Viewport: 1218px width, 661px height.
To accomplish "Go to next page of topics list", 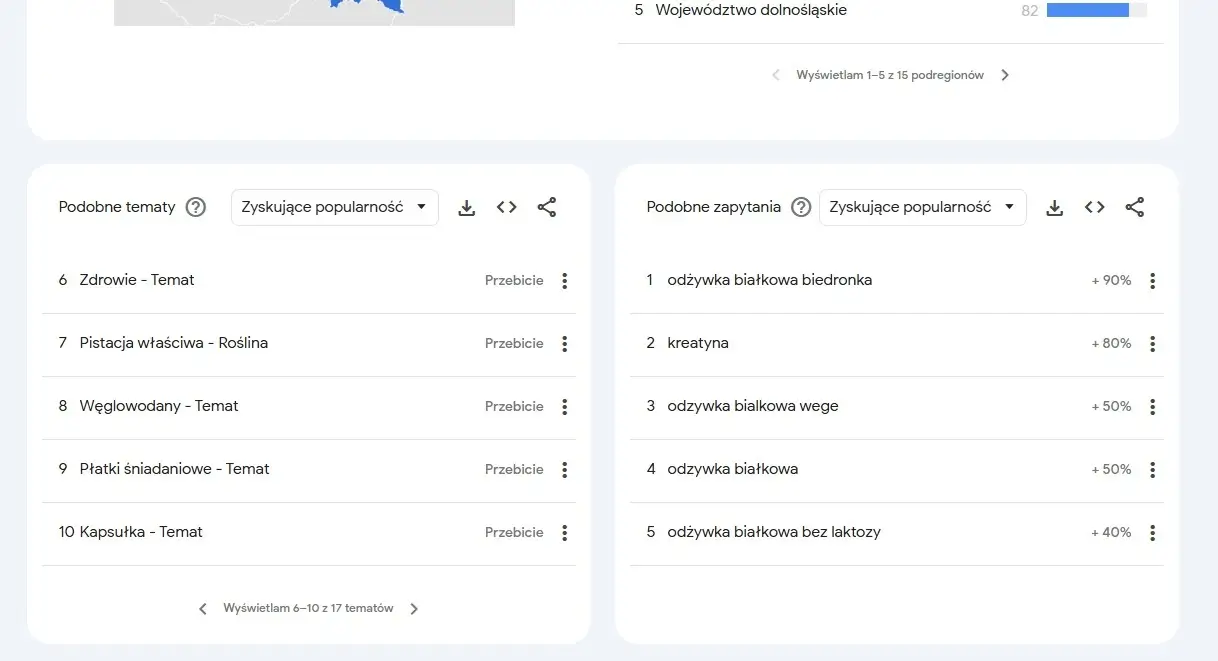I will point(414,607).
